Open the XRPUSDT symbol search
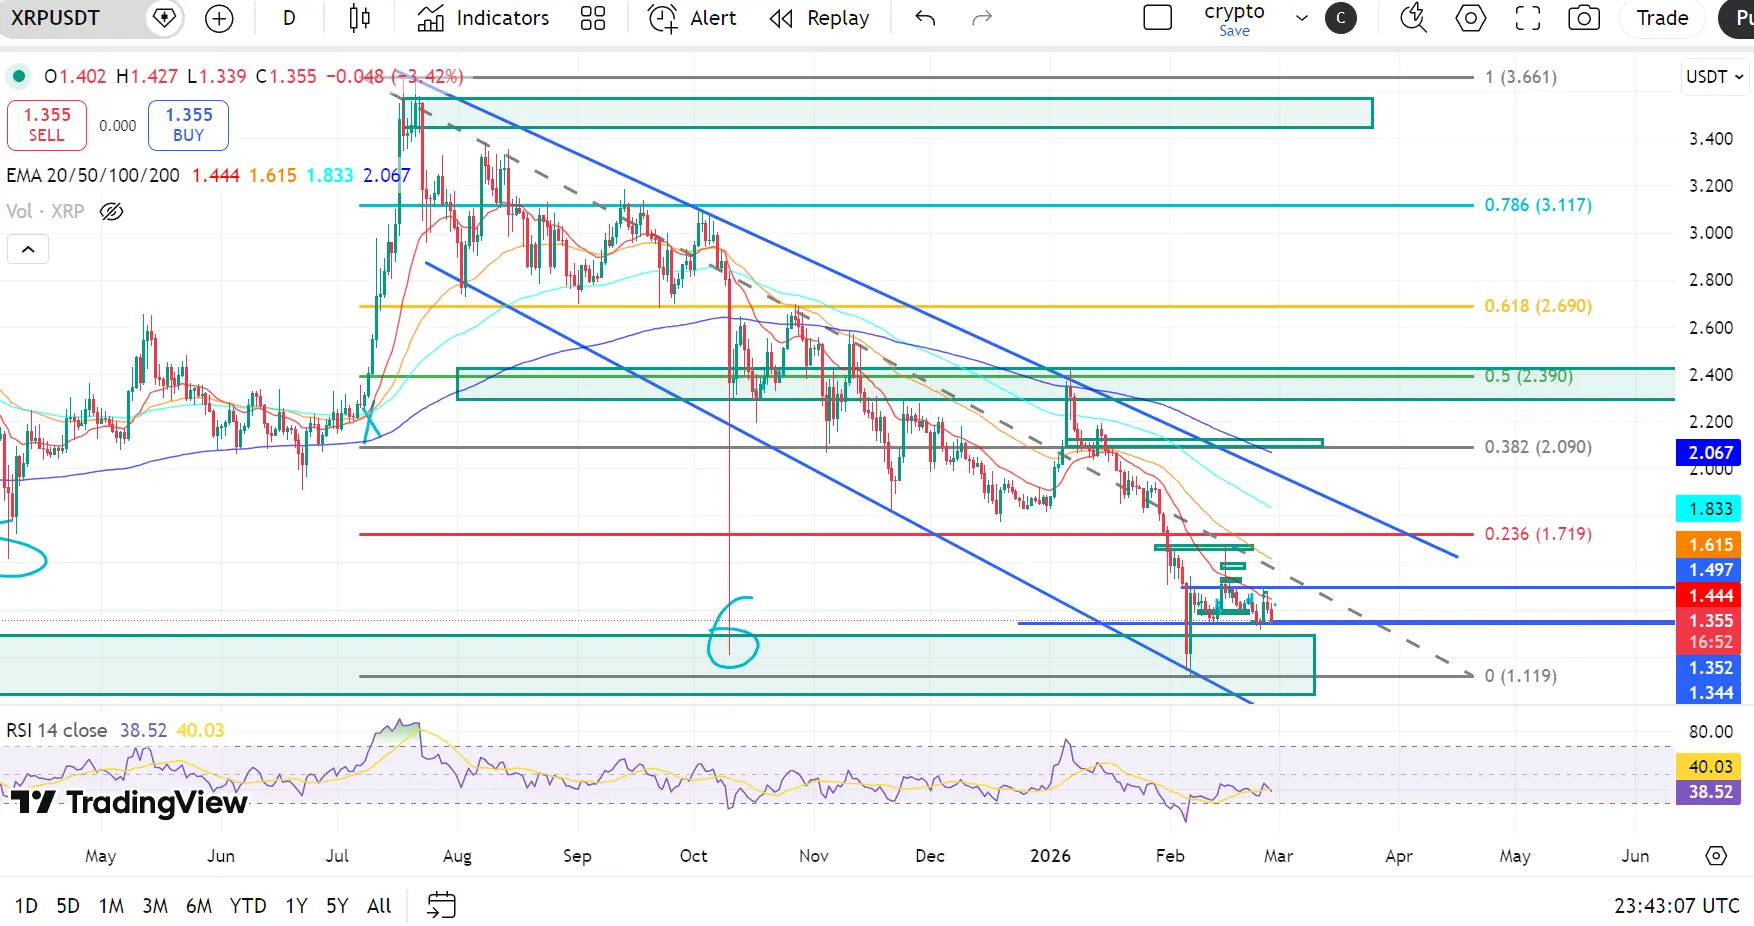The height and width of the screenshot is (926, 1754). click(56, 18)
